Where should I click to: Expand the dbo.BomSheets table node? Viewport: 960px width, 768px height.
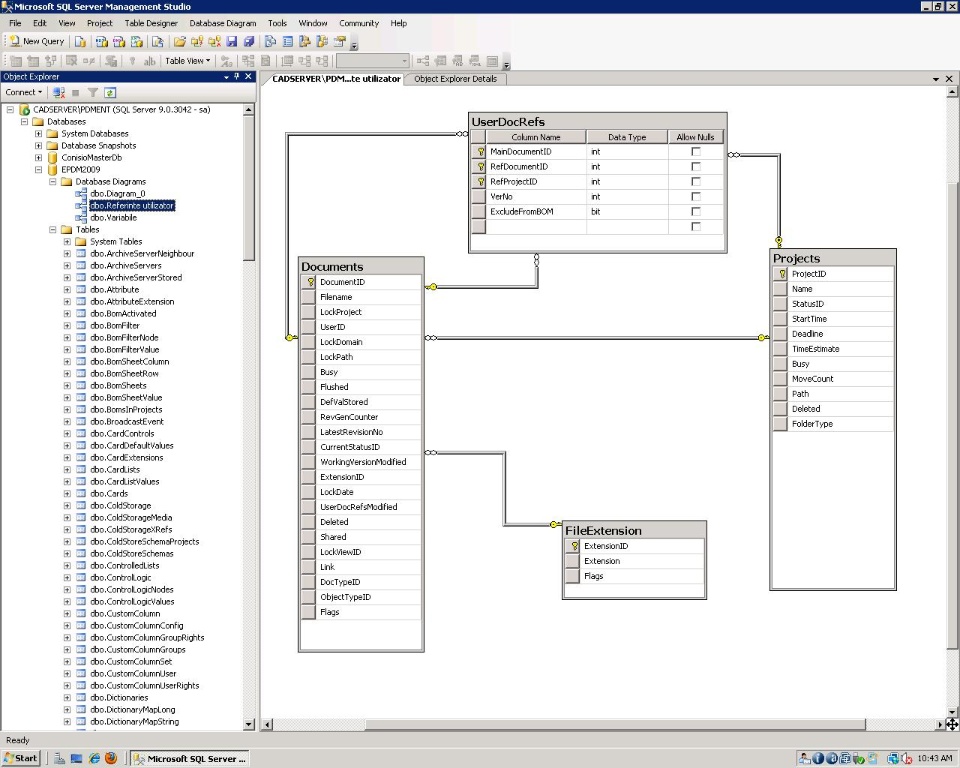point(67,386)
